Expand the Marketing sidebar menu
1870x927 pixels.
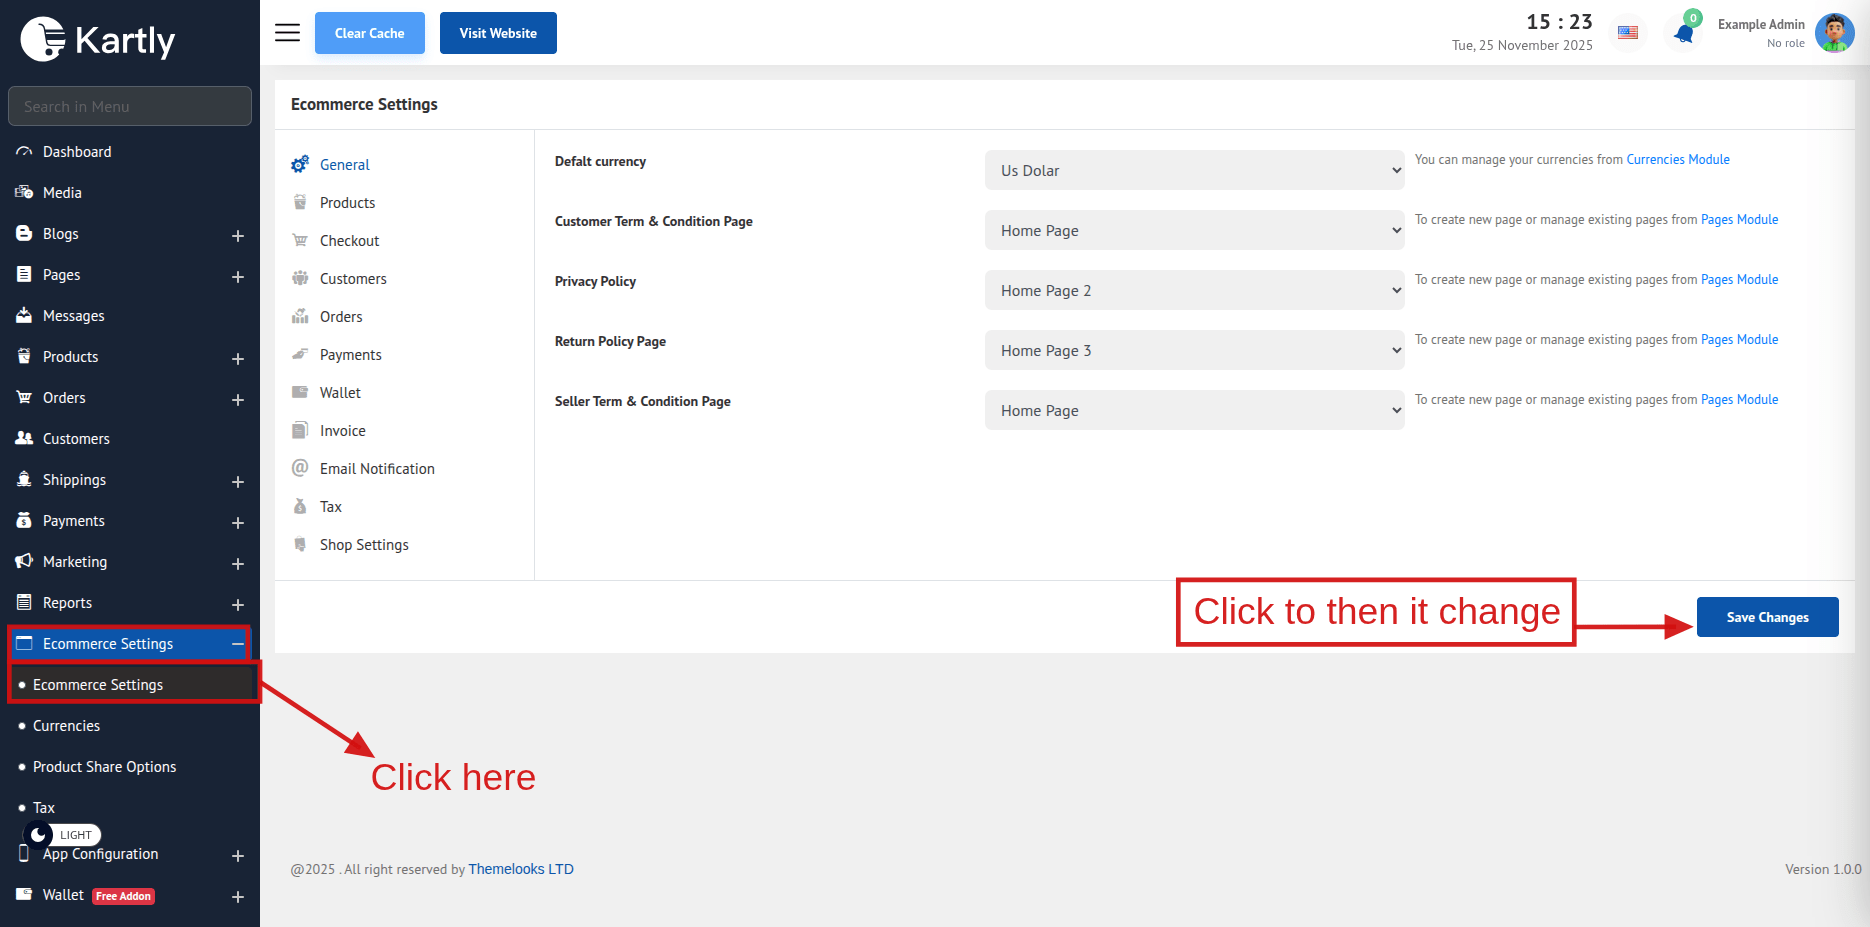pyautogui.click(x=238, y=563)
